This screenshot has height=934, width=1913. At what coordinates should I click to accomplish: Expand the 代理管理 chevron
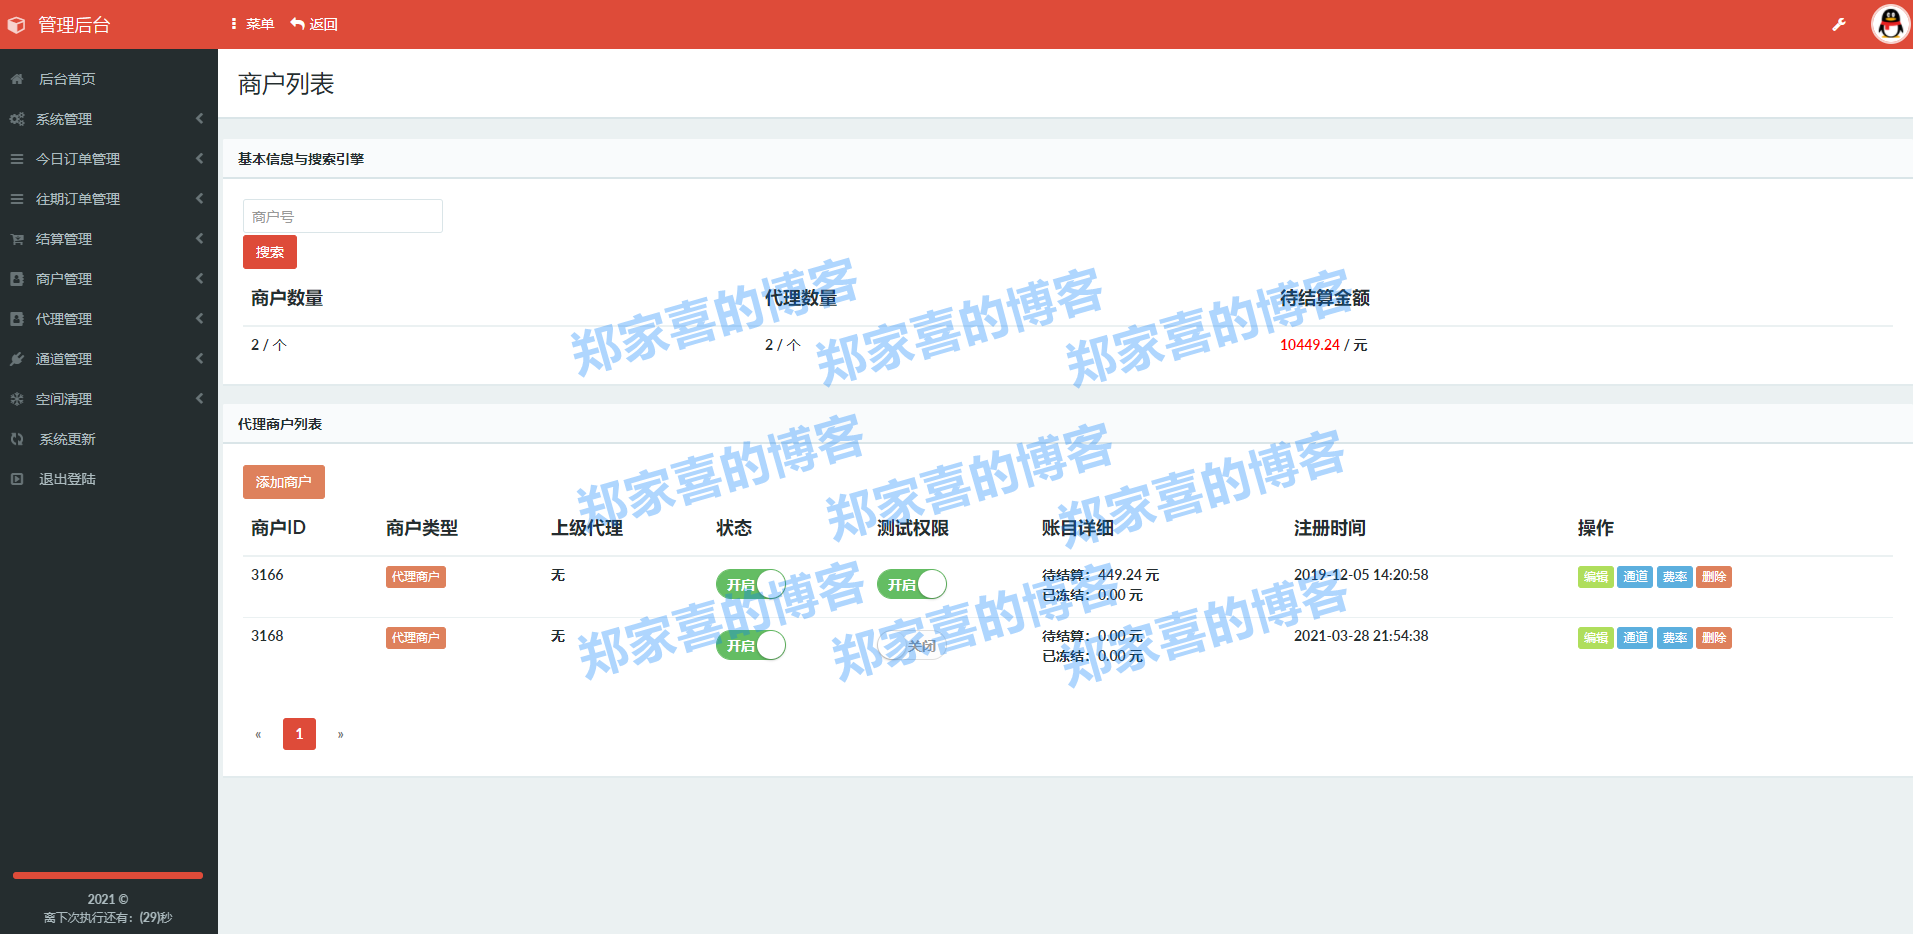click(x=199, y=319)
